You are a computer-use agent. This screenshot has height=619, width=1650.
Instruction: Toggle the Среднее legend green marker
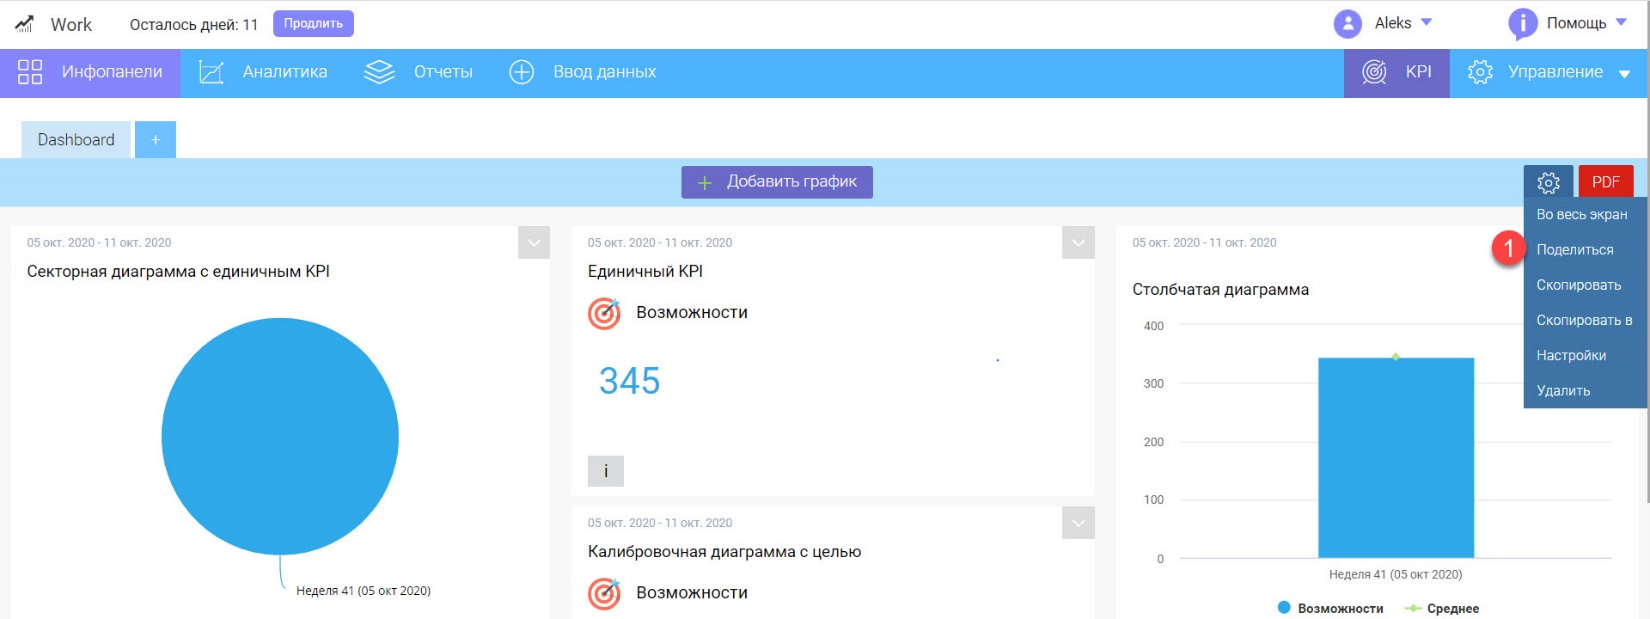[x=1413, y=608]
